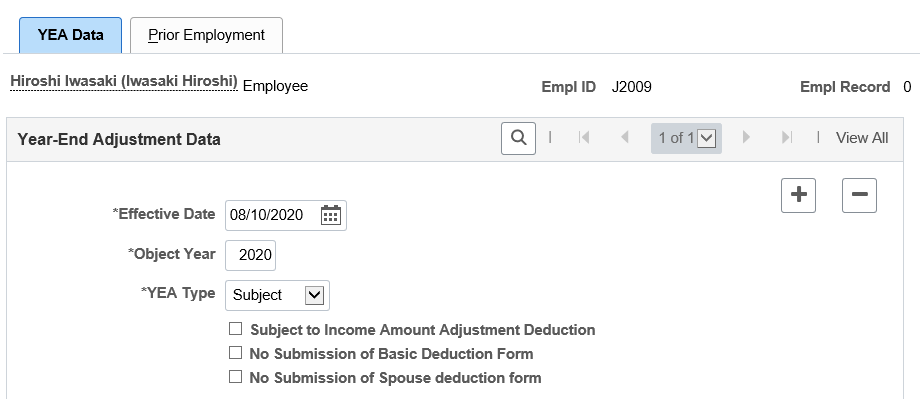
Task: Check No Submission of Basic Deduction Form
Action: tap(235, 353)
